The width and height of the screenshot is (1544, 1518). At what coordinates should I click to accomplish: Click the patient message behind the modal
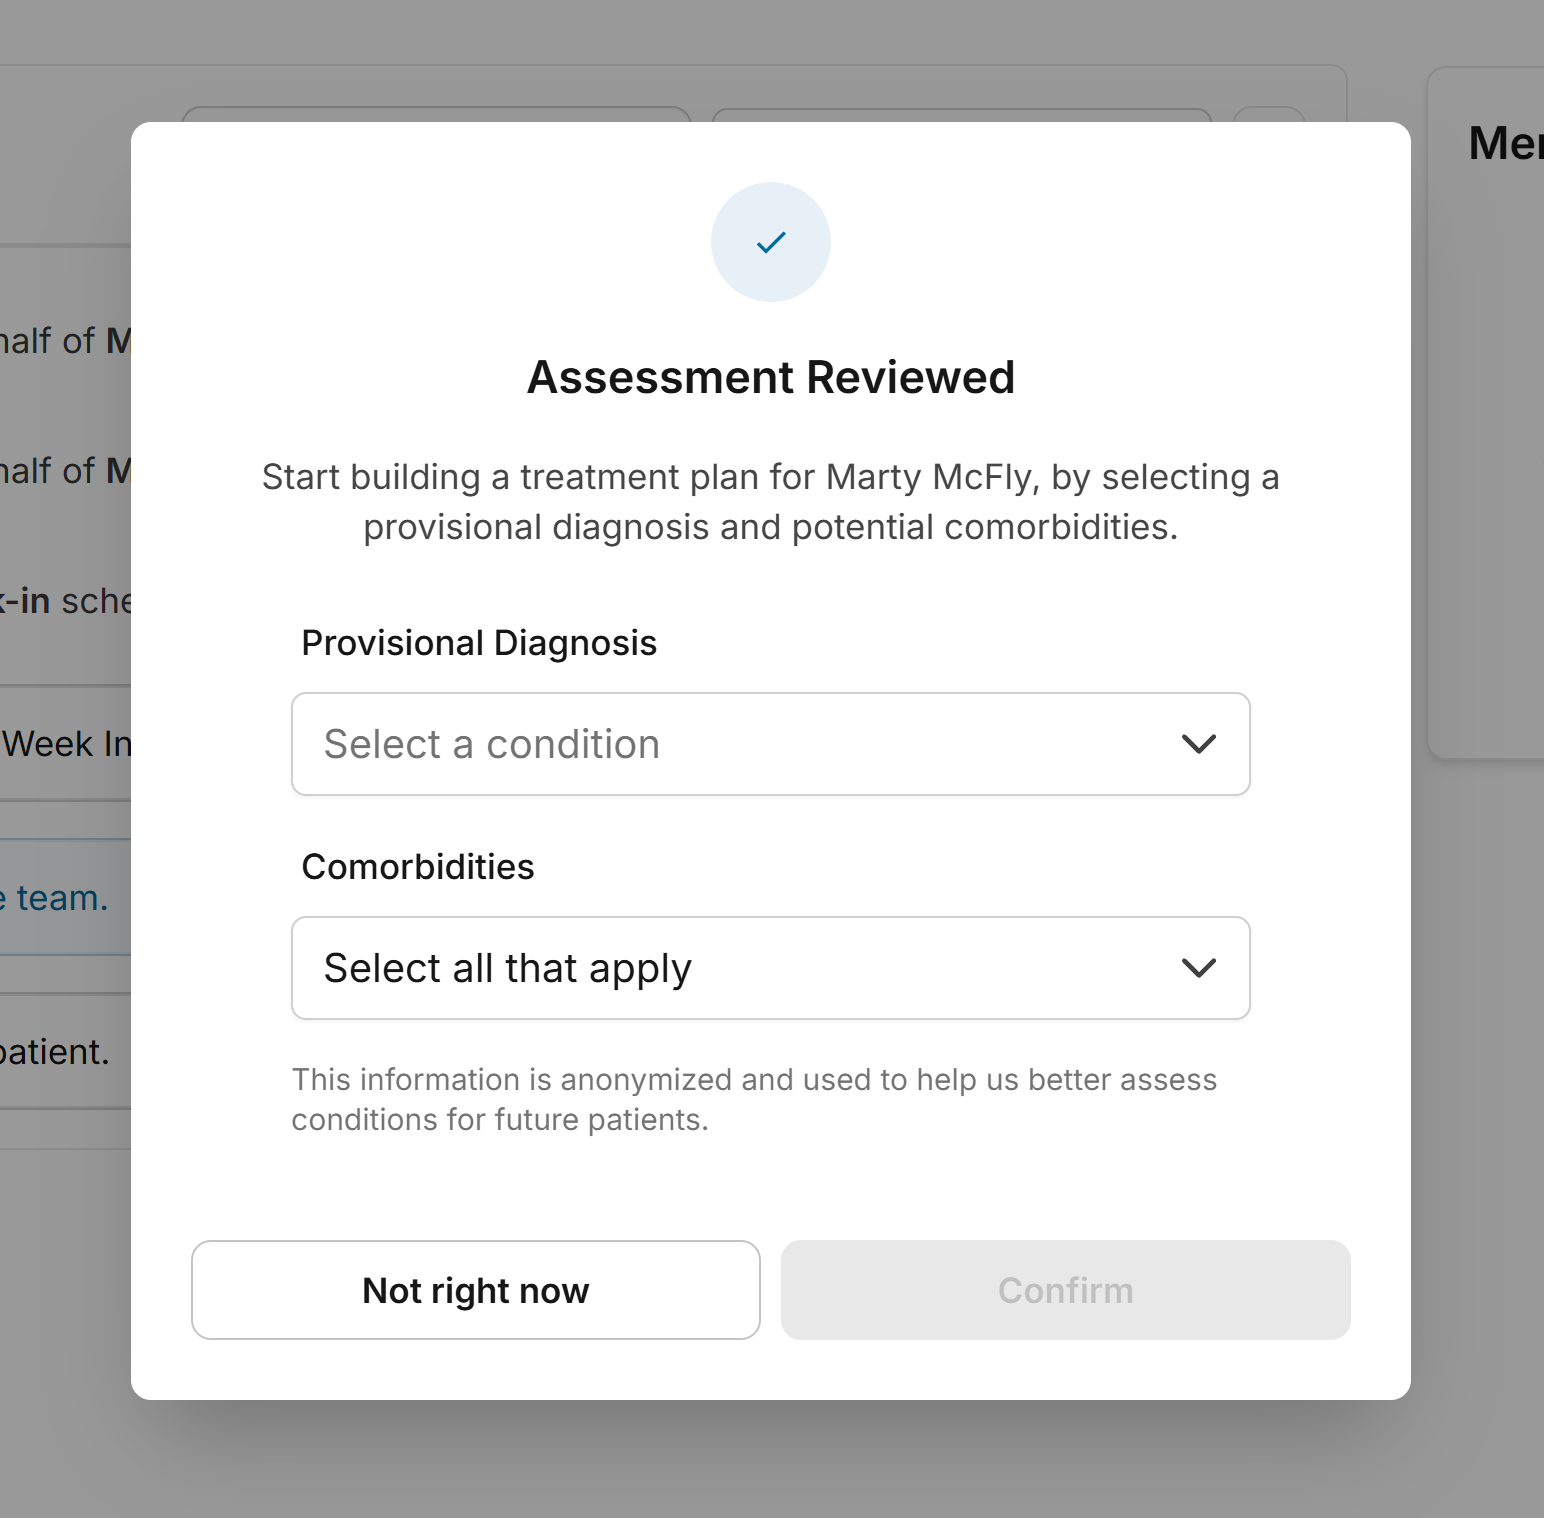[x=55, y=1051]
